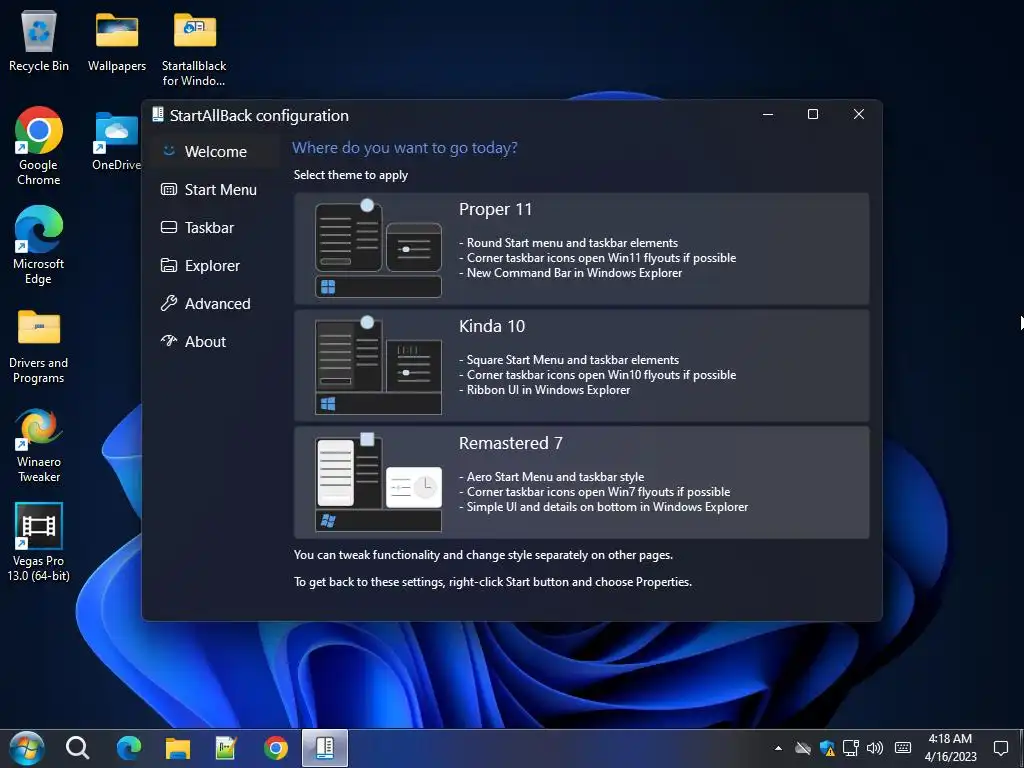Select the OneDrive desktop shortcut
Screen dimensions: 1024x768
coord(116,140)
